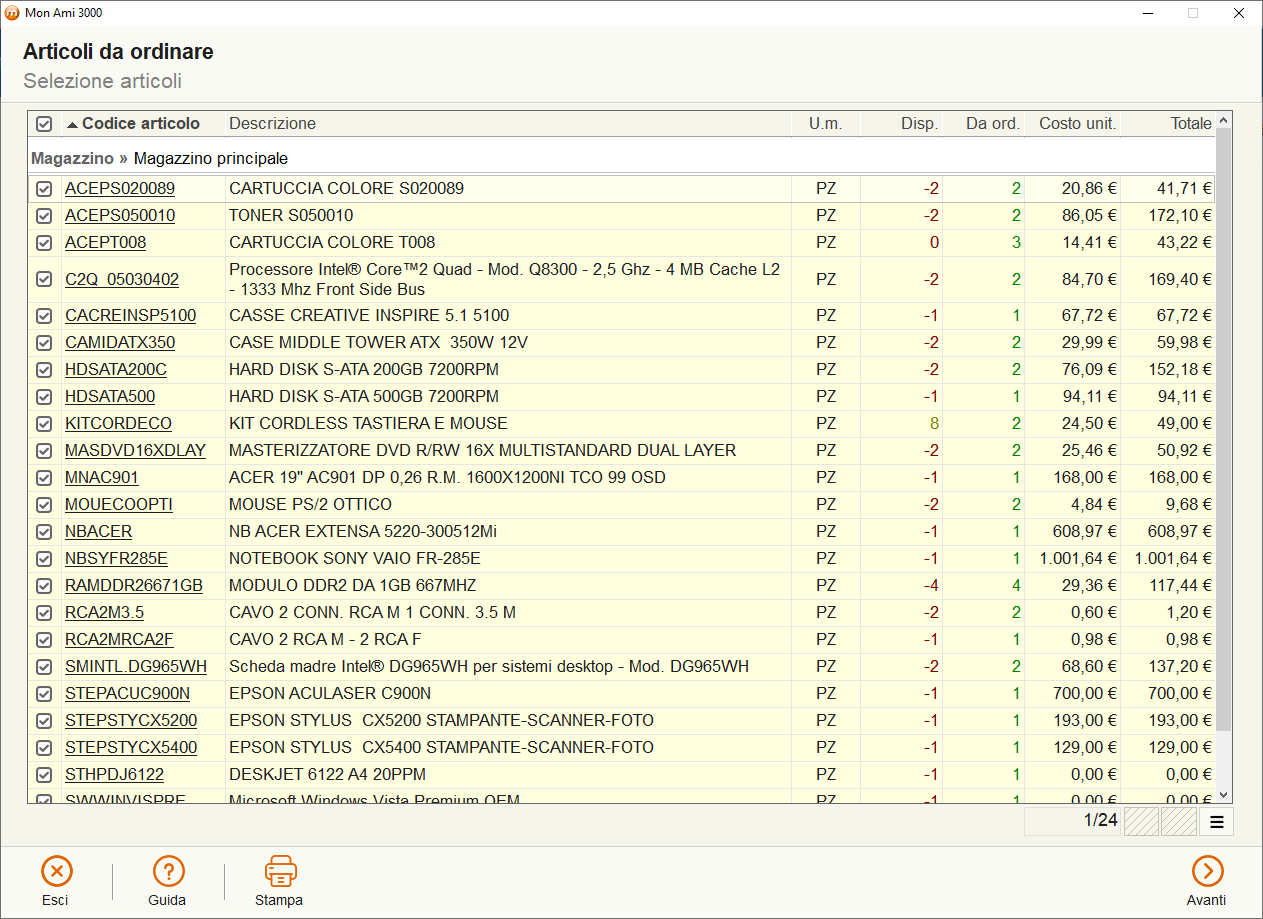
Task: Click Disp. value 8 for KITCORDECO
Action: (934, 423)
